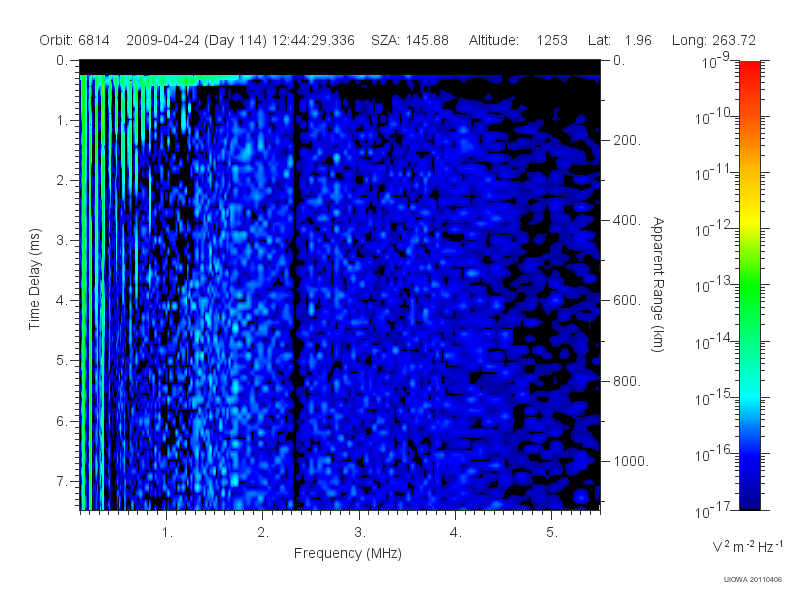This screenshot has width=800, height=600.
Task: Click the Long: 263.72 header text
Action: [714, 40]
